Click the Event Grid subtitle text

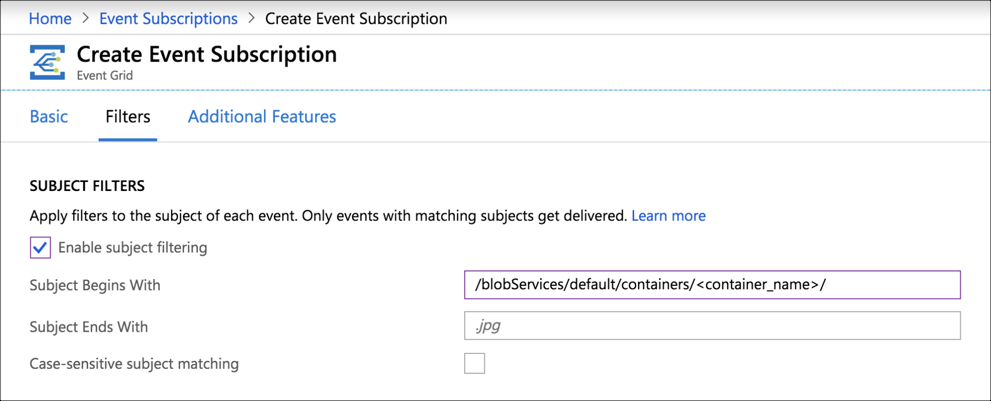105,75
